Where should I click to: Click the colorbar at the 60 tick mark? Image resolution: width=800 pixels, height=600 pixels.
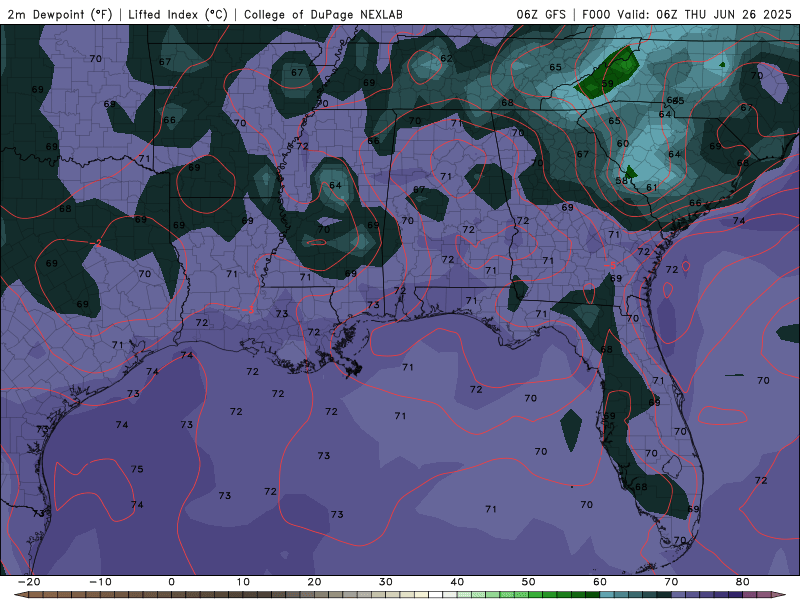(600, 594)
